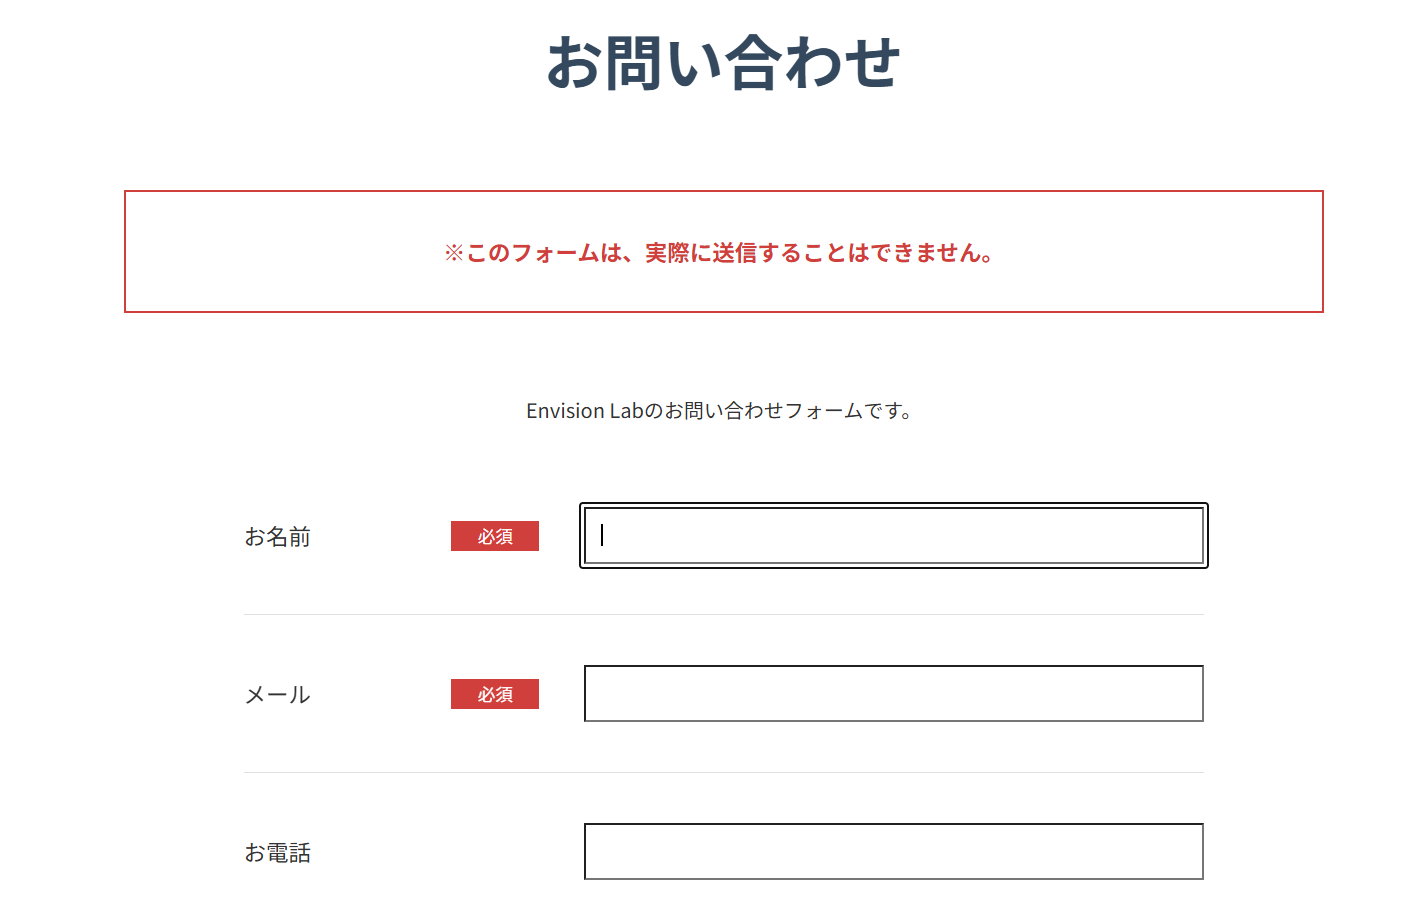Click the red notice text about 送信

pos(720,253)
